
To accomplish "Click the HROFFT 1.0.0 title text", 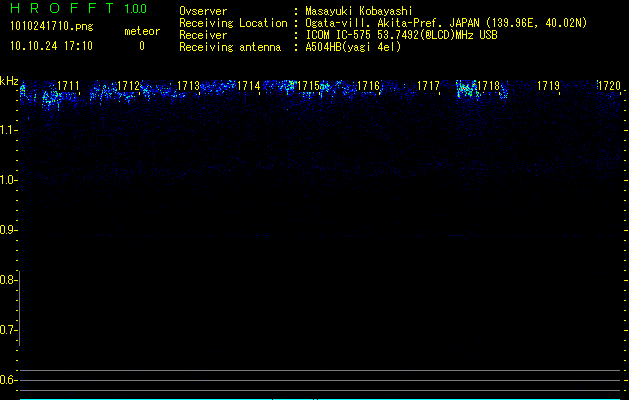I will (x=79, y=8).
